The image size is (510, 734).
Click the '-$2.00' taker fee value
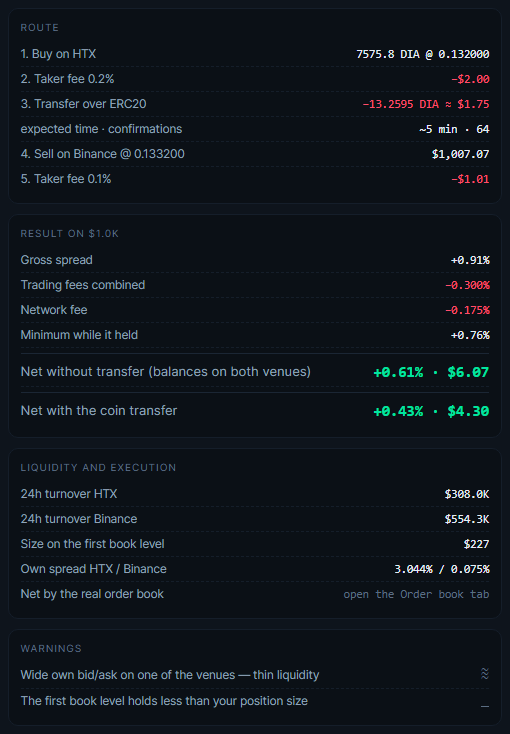click(x=470, y=79)
